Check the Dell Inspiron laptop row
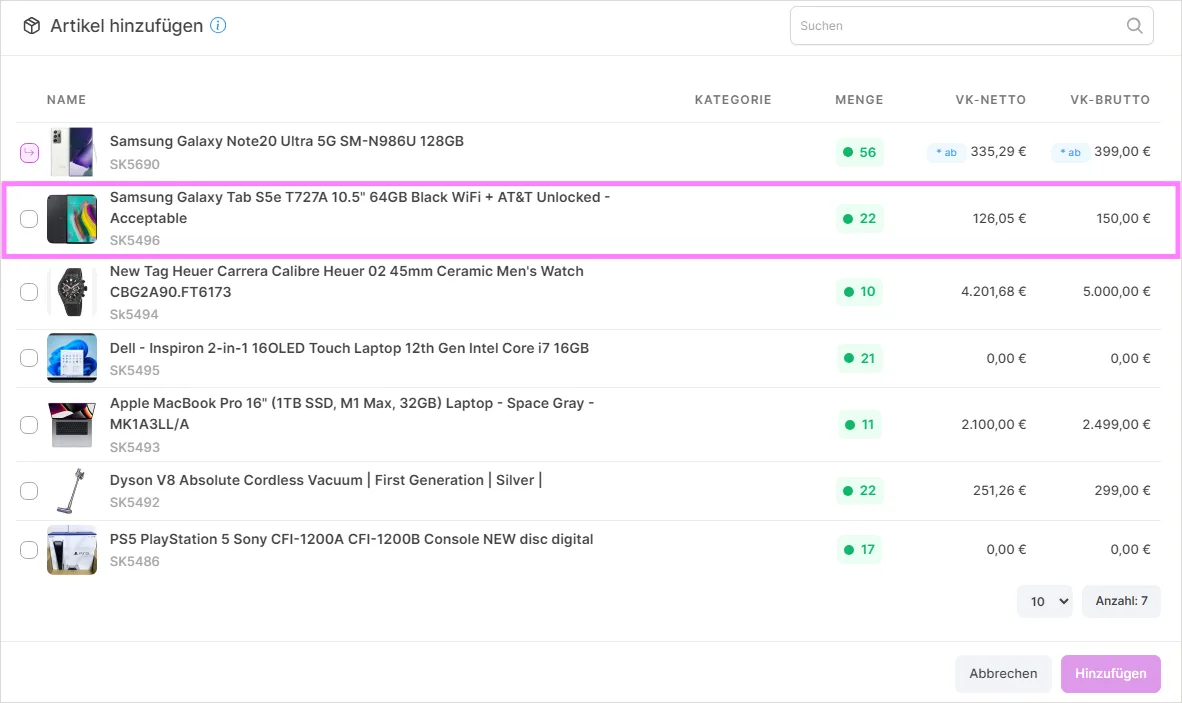The image size is (1182, 703). point(29,358)
